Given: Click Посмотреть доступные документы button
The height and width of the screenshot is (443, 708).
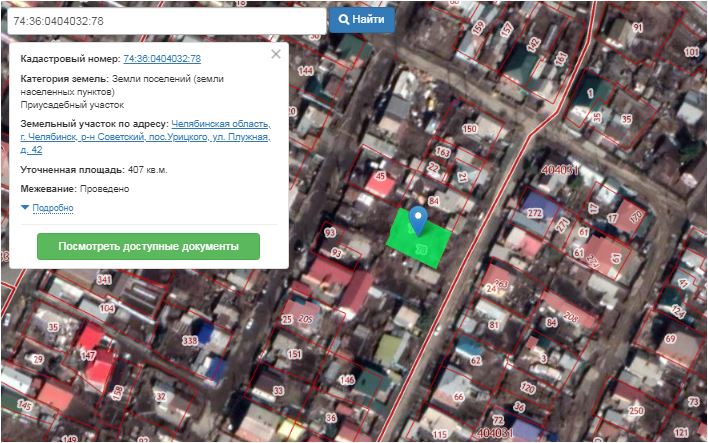Looking at the screenshot, I should click(148, 246).
